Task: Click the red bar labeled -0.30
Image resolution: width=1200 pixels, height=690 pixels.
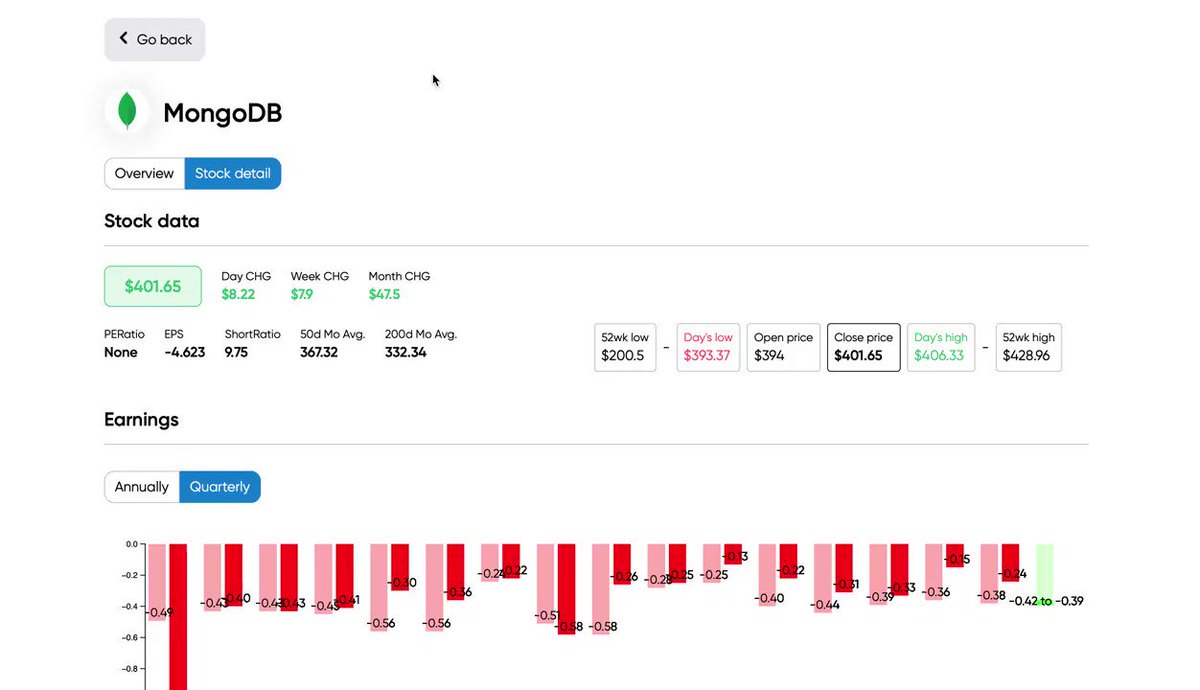Action: 400,567
